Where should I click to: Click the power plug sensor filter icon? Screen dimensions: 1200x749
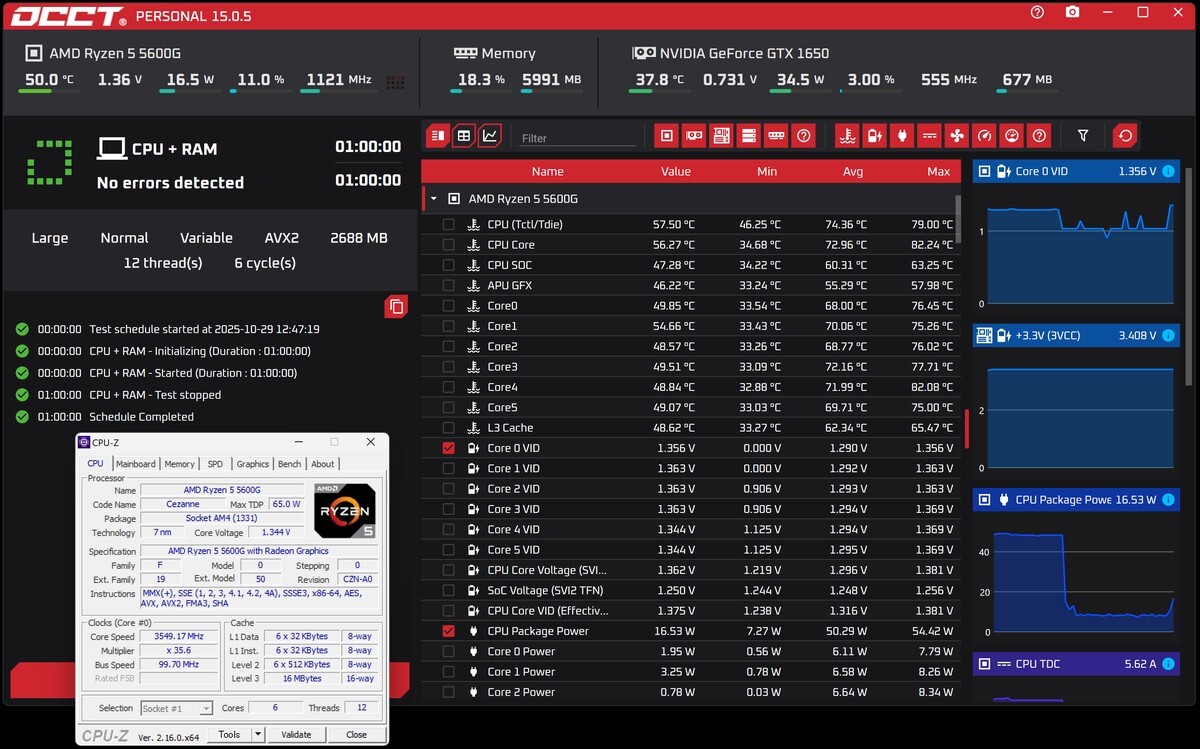pyautogui.click(x=902, y=135)
